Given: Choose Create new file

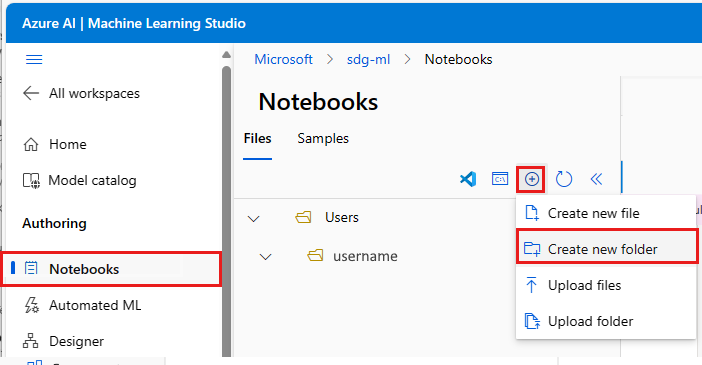Looking at the screenshot, I should [606, 213].
